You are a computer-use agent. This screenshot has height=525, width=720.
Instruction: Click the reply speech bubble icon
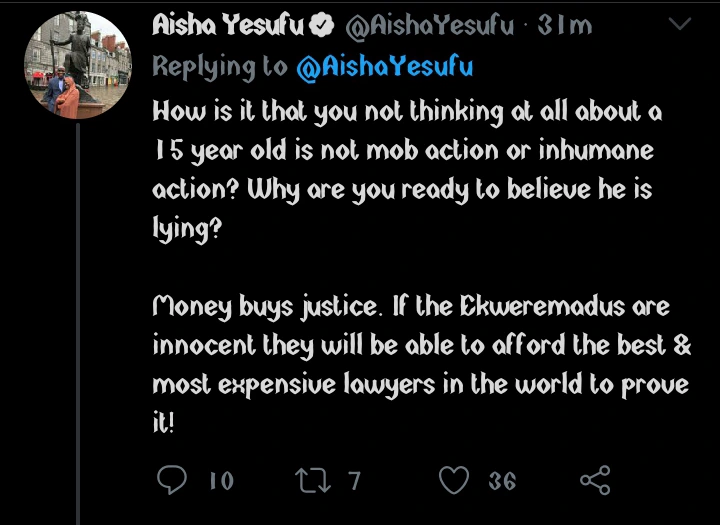point(172,481)
